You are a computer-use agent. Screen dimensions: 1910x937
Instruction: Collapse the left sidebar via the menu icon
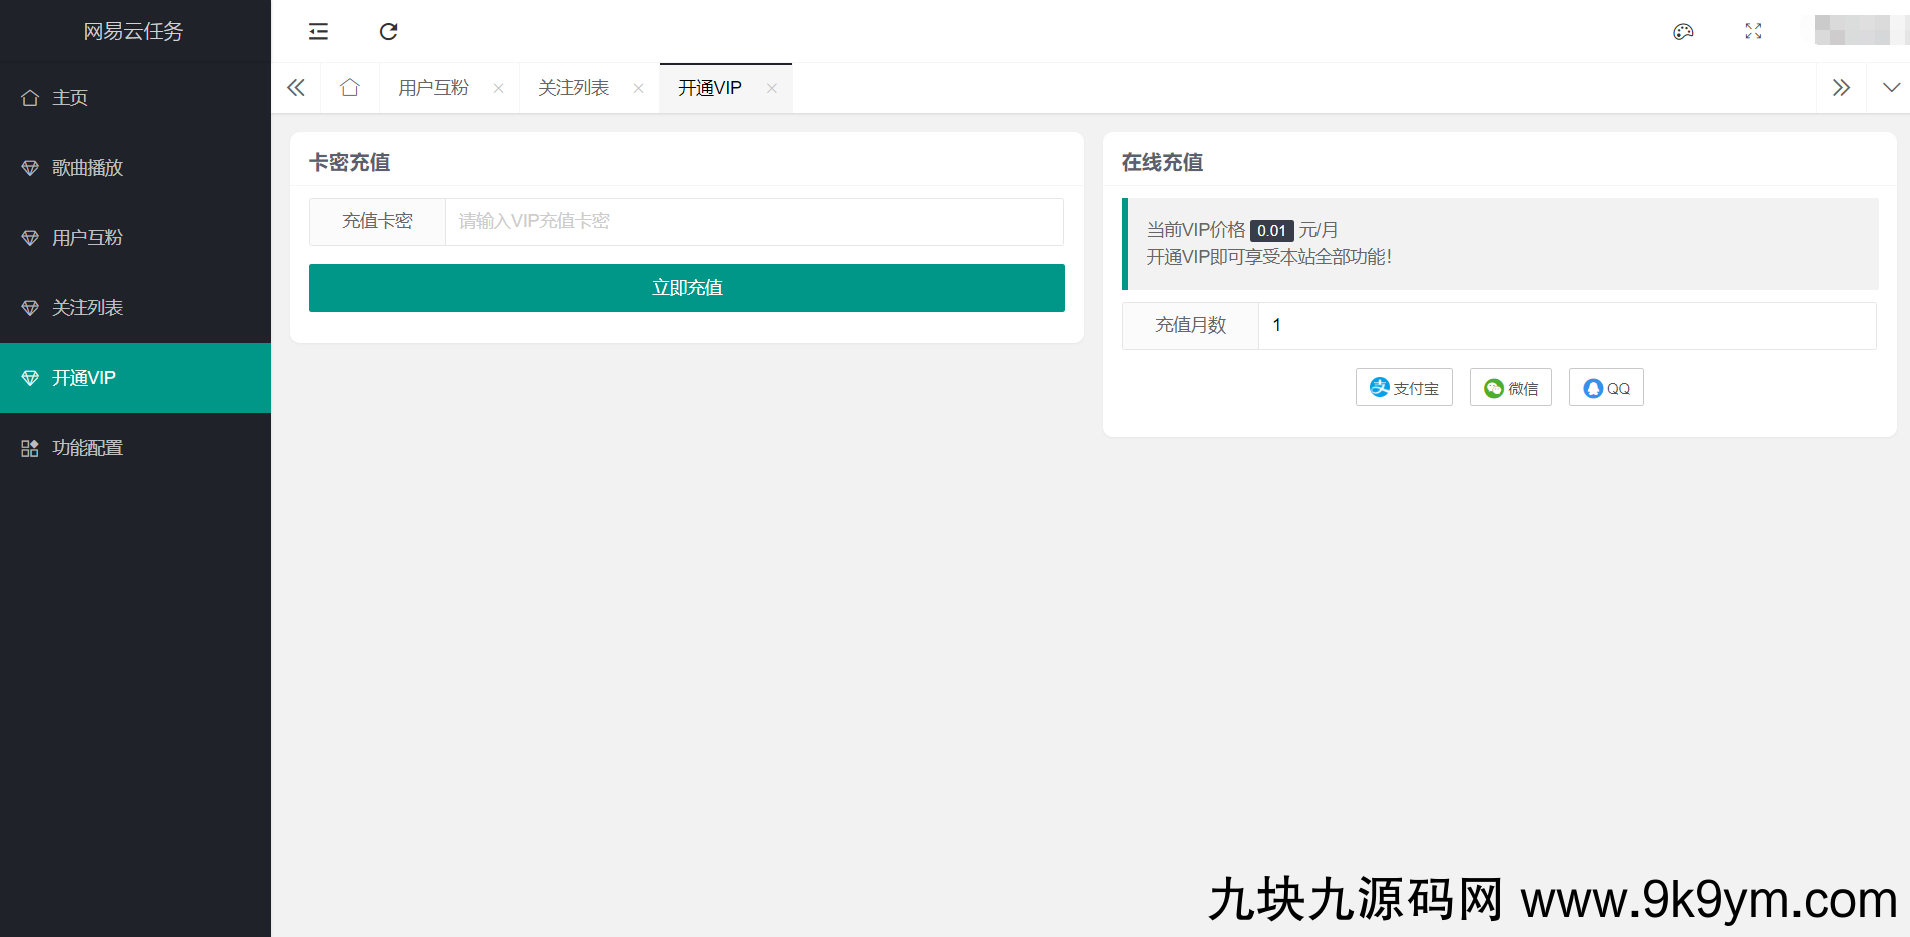[318, 31]
